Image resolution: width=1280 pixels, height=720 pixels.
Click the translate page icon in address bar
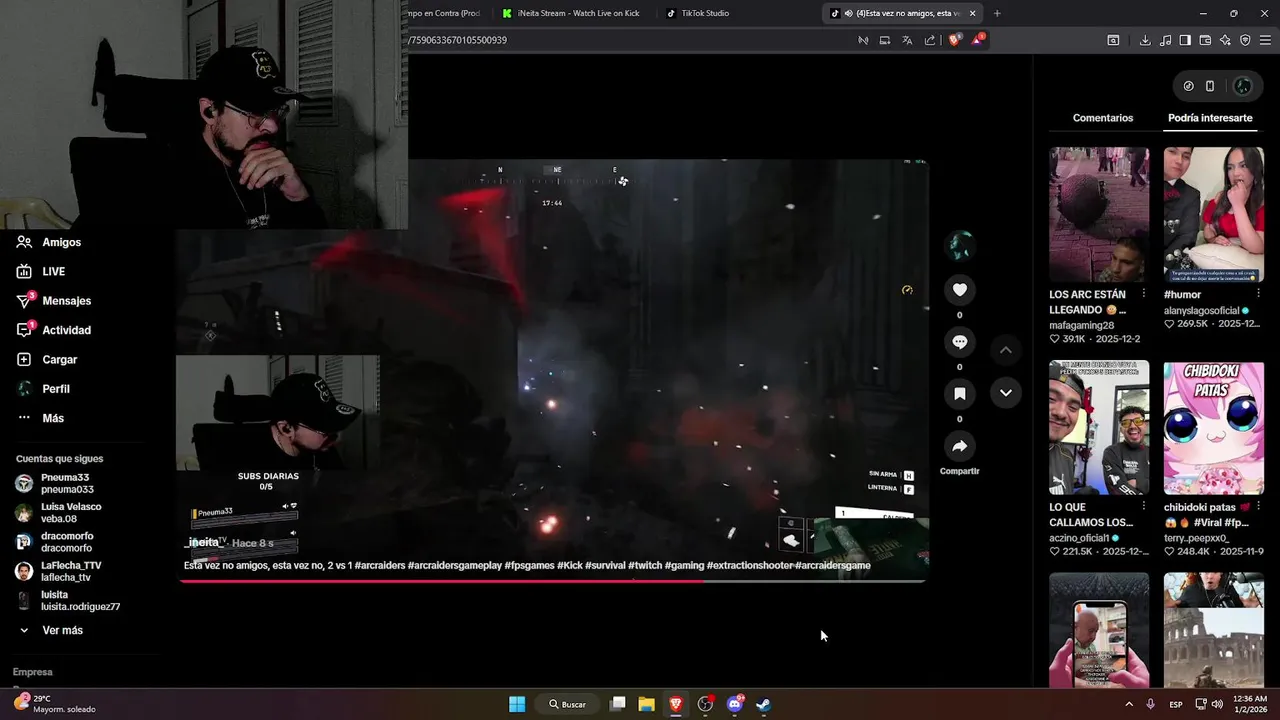[907, 40]
